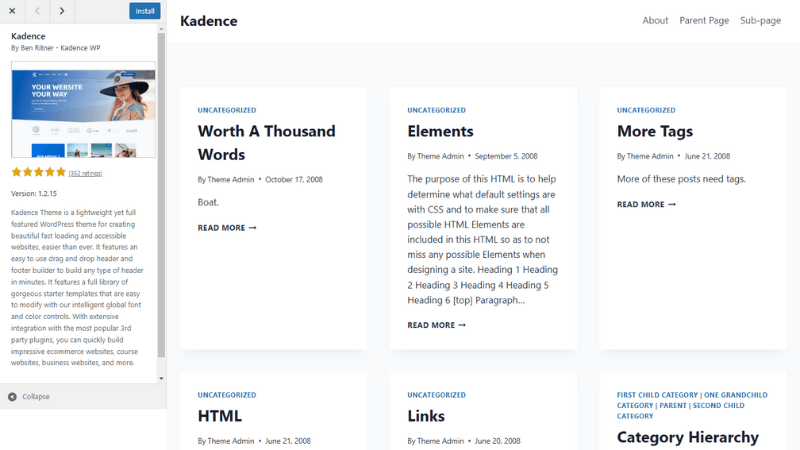Open First Child Category link
Viewport: 800px width, 450px height.
coord(657,395)
